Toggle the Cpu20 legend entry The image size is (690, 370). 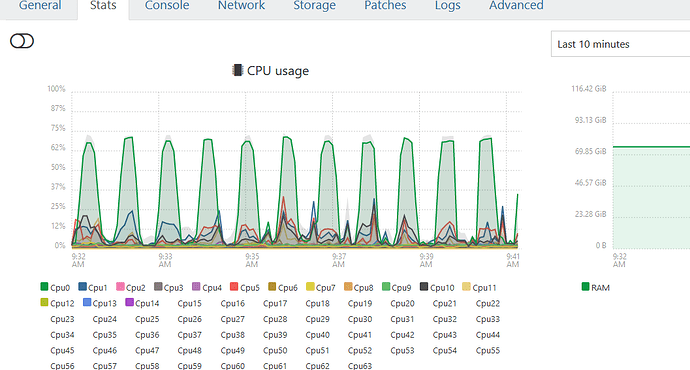tap(402, 303)
